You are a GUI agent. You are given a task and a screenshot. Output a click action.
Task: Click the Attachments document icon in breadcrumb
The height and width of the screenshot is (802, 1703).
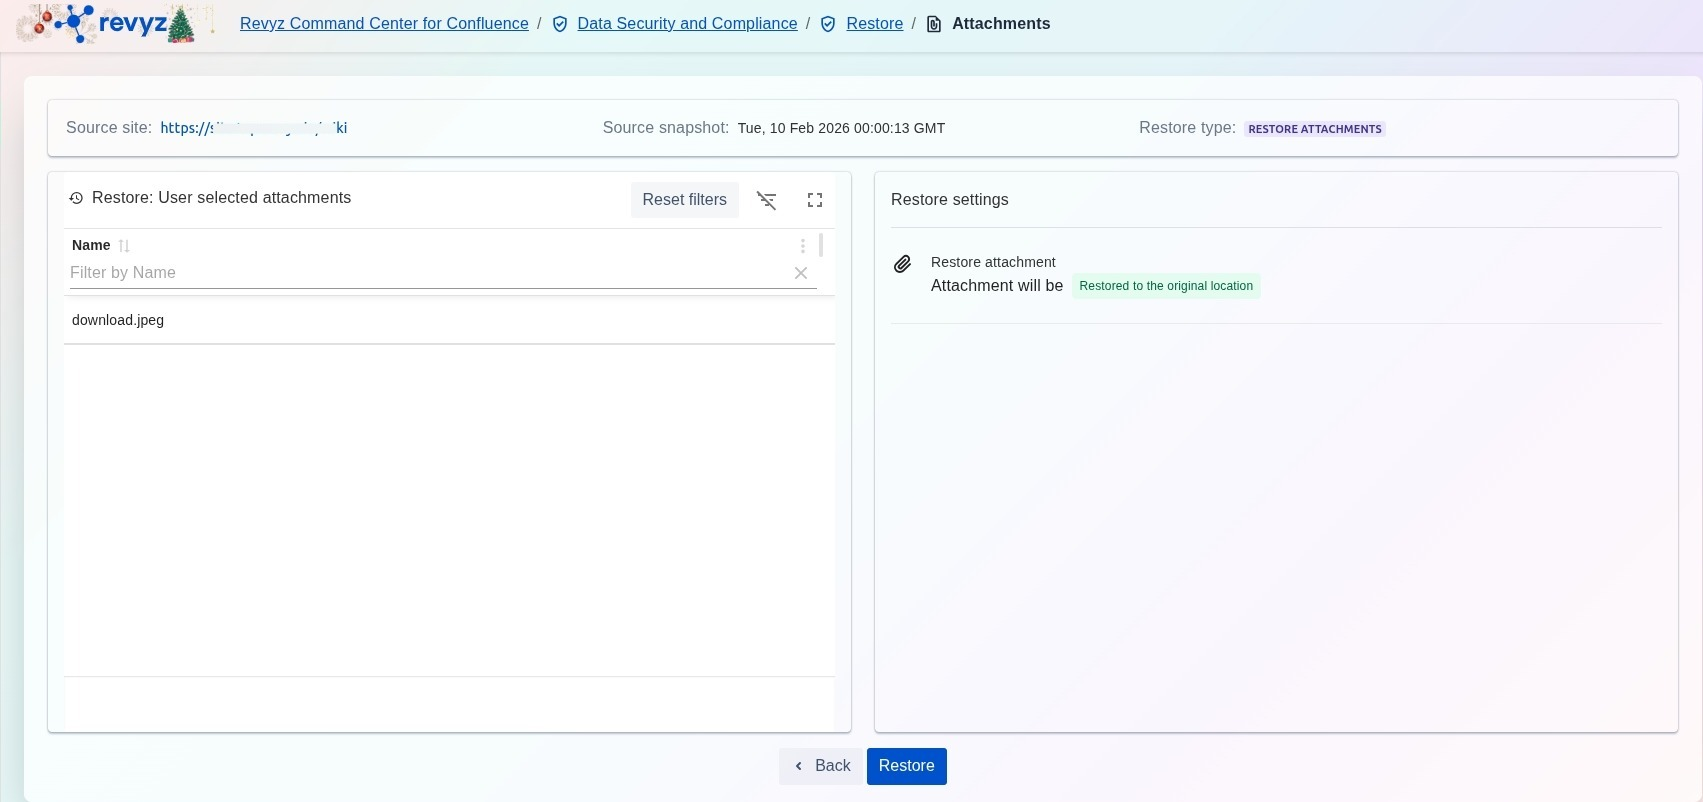coord(934,24)
